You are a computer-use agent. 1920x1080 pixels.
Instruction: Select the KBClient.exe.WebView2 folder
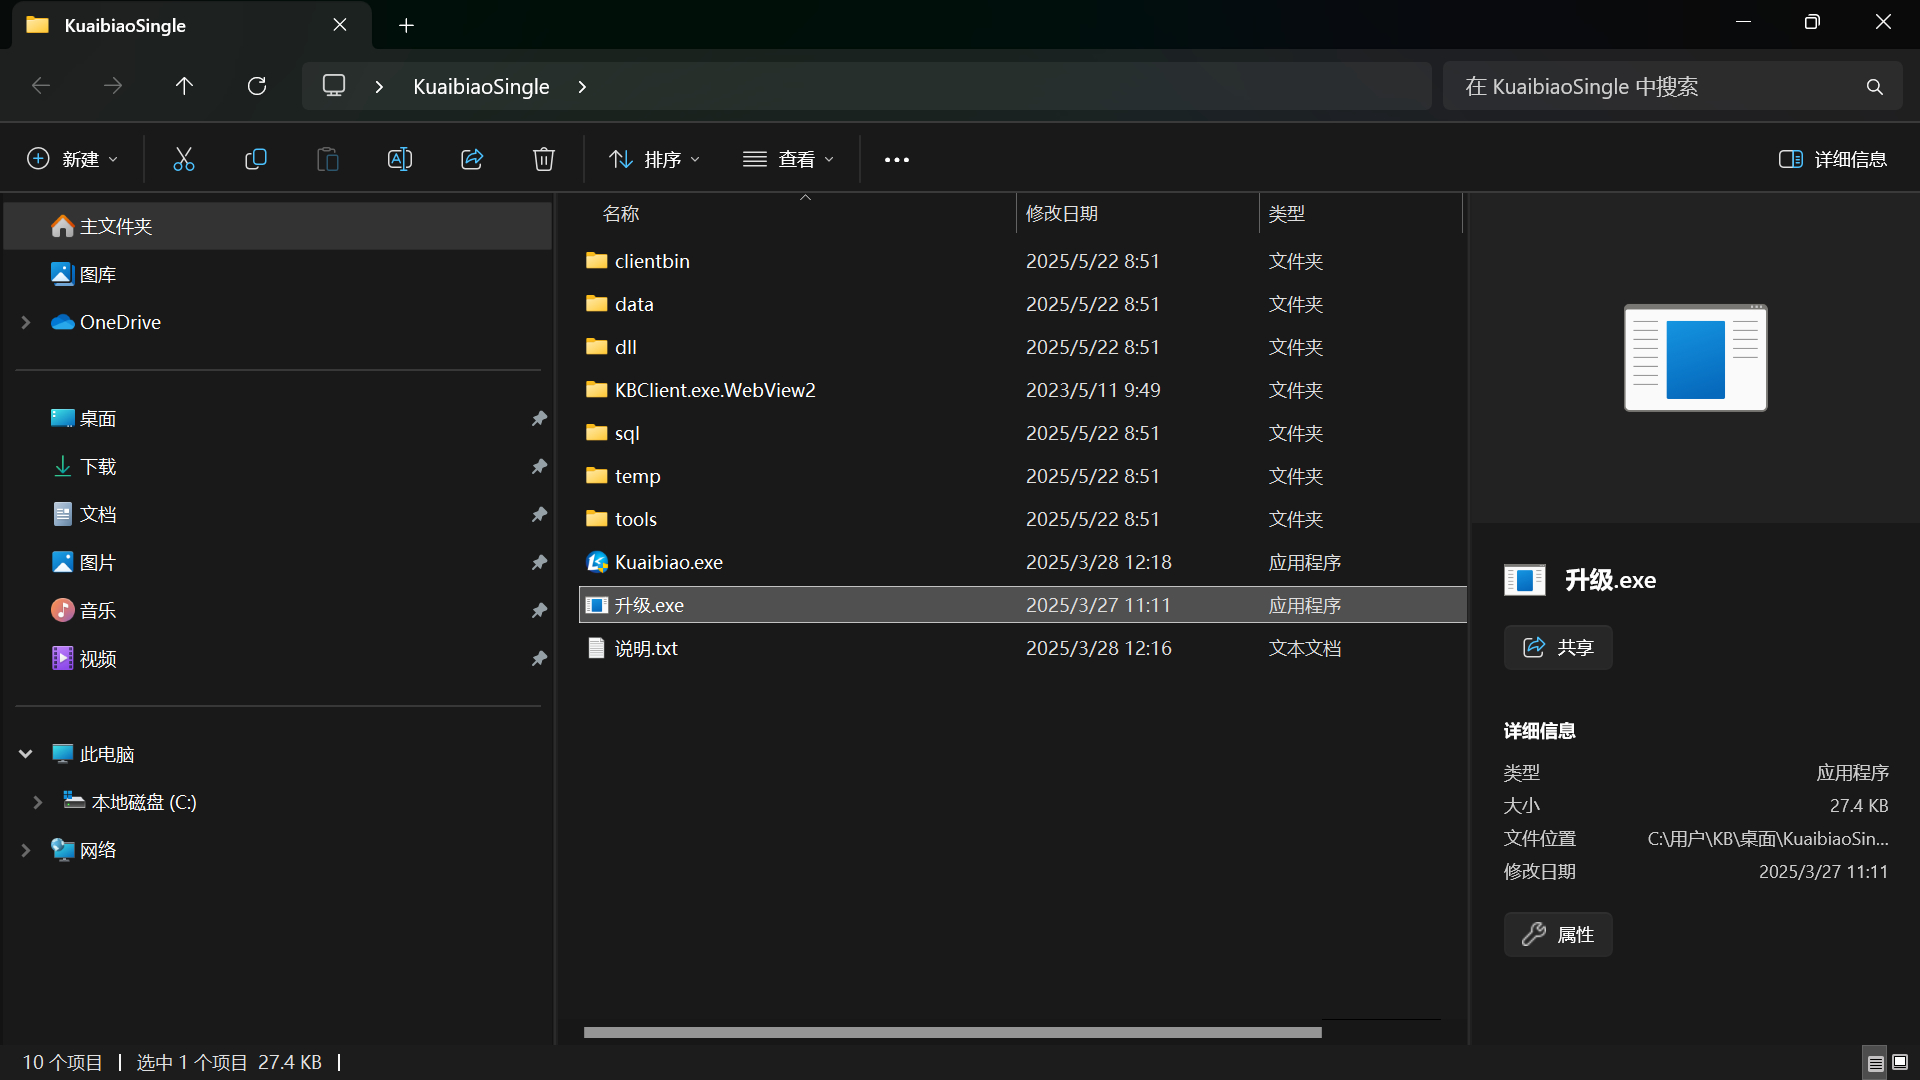1022,390
